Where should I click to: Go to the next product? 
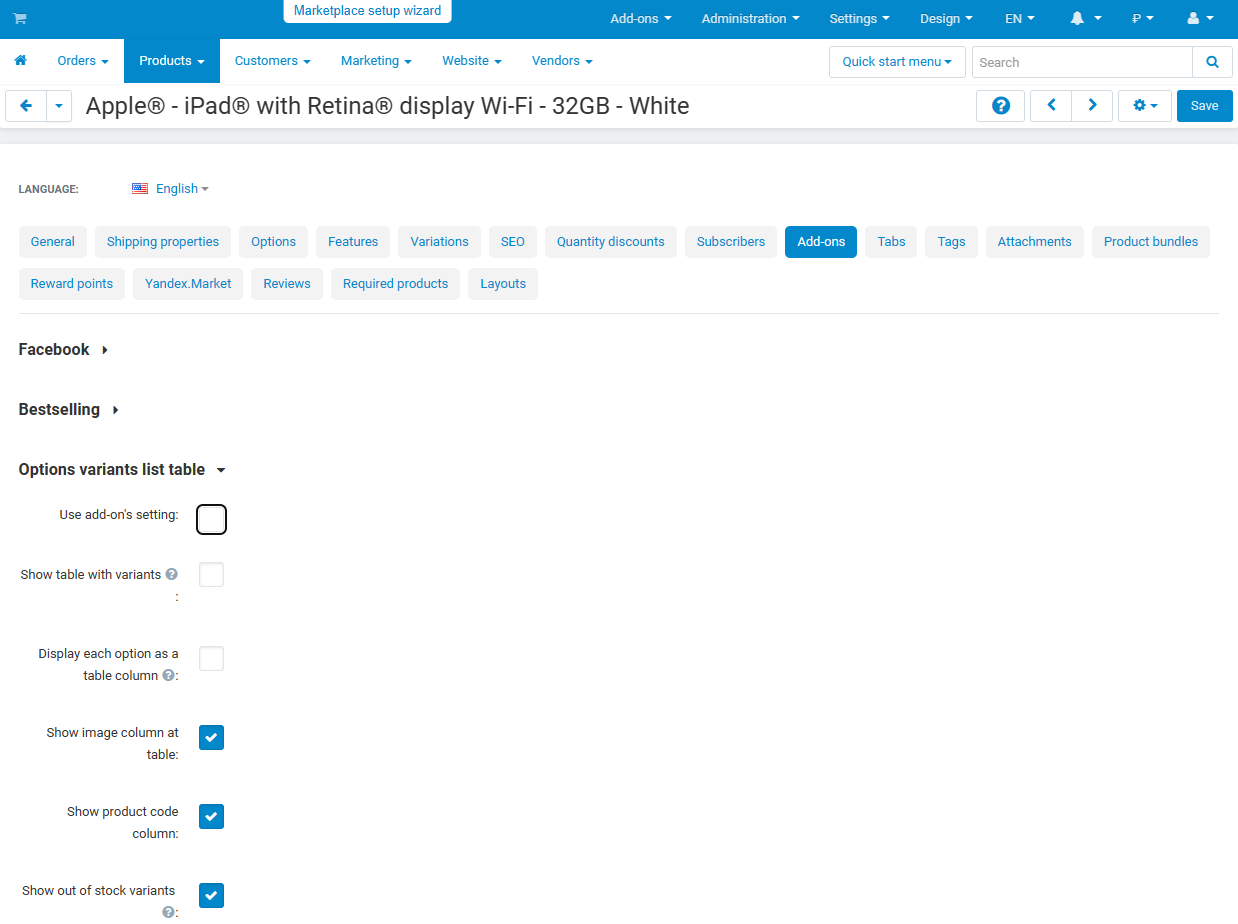click(x=1092, y=106)
